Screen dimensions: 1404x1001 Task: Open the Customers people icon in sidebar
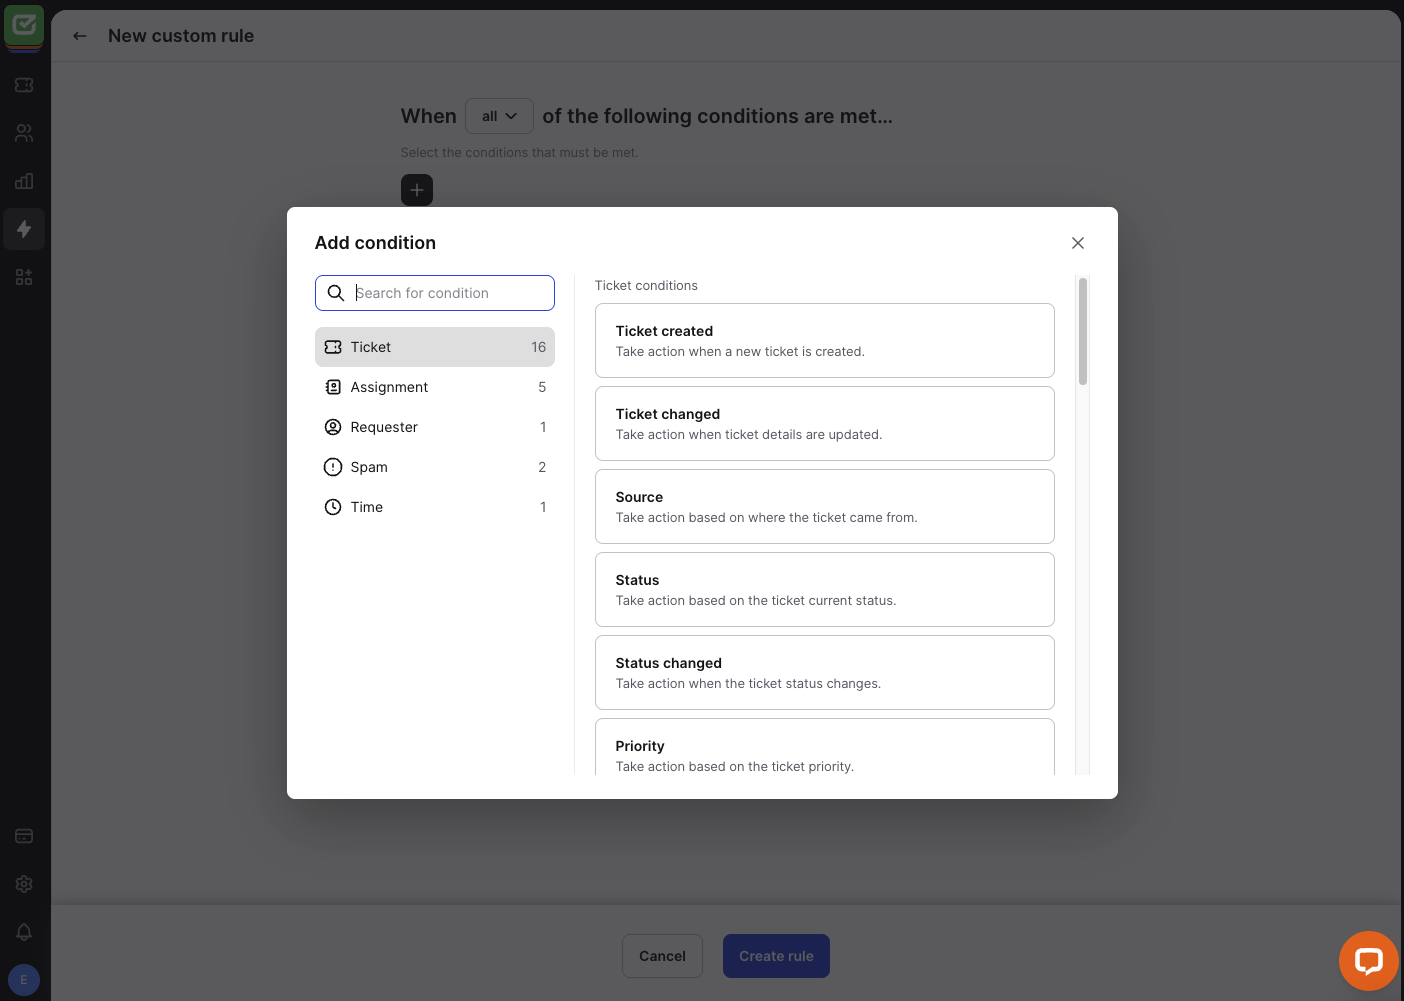coord(24,133)
